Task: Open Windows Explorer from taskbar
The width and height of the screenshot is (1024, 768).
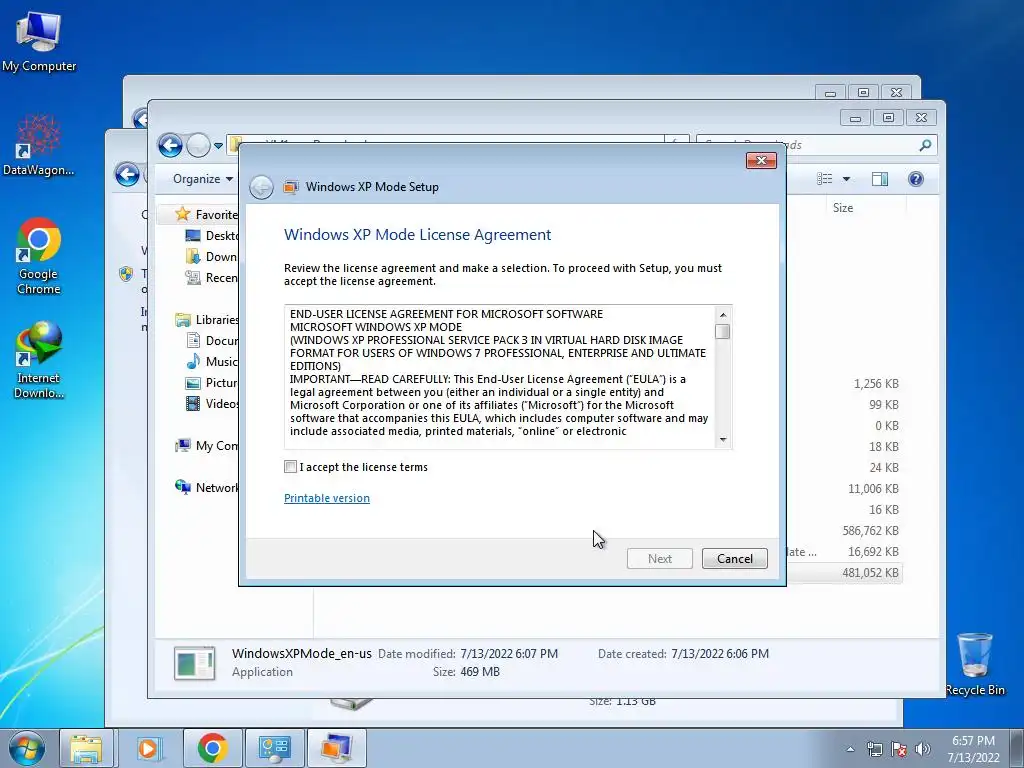Action: [86, 748]
